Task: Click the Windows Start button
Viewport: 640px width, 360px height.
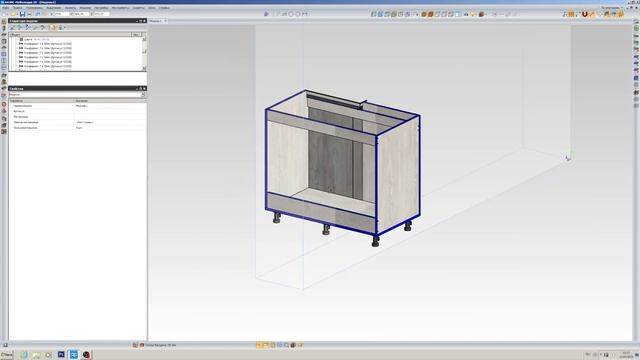Action: 7,355
